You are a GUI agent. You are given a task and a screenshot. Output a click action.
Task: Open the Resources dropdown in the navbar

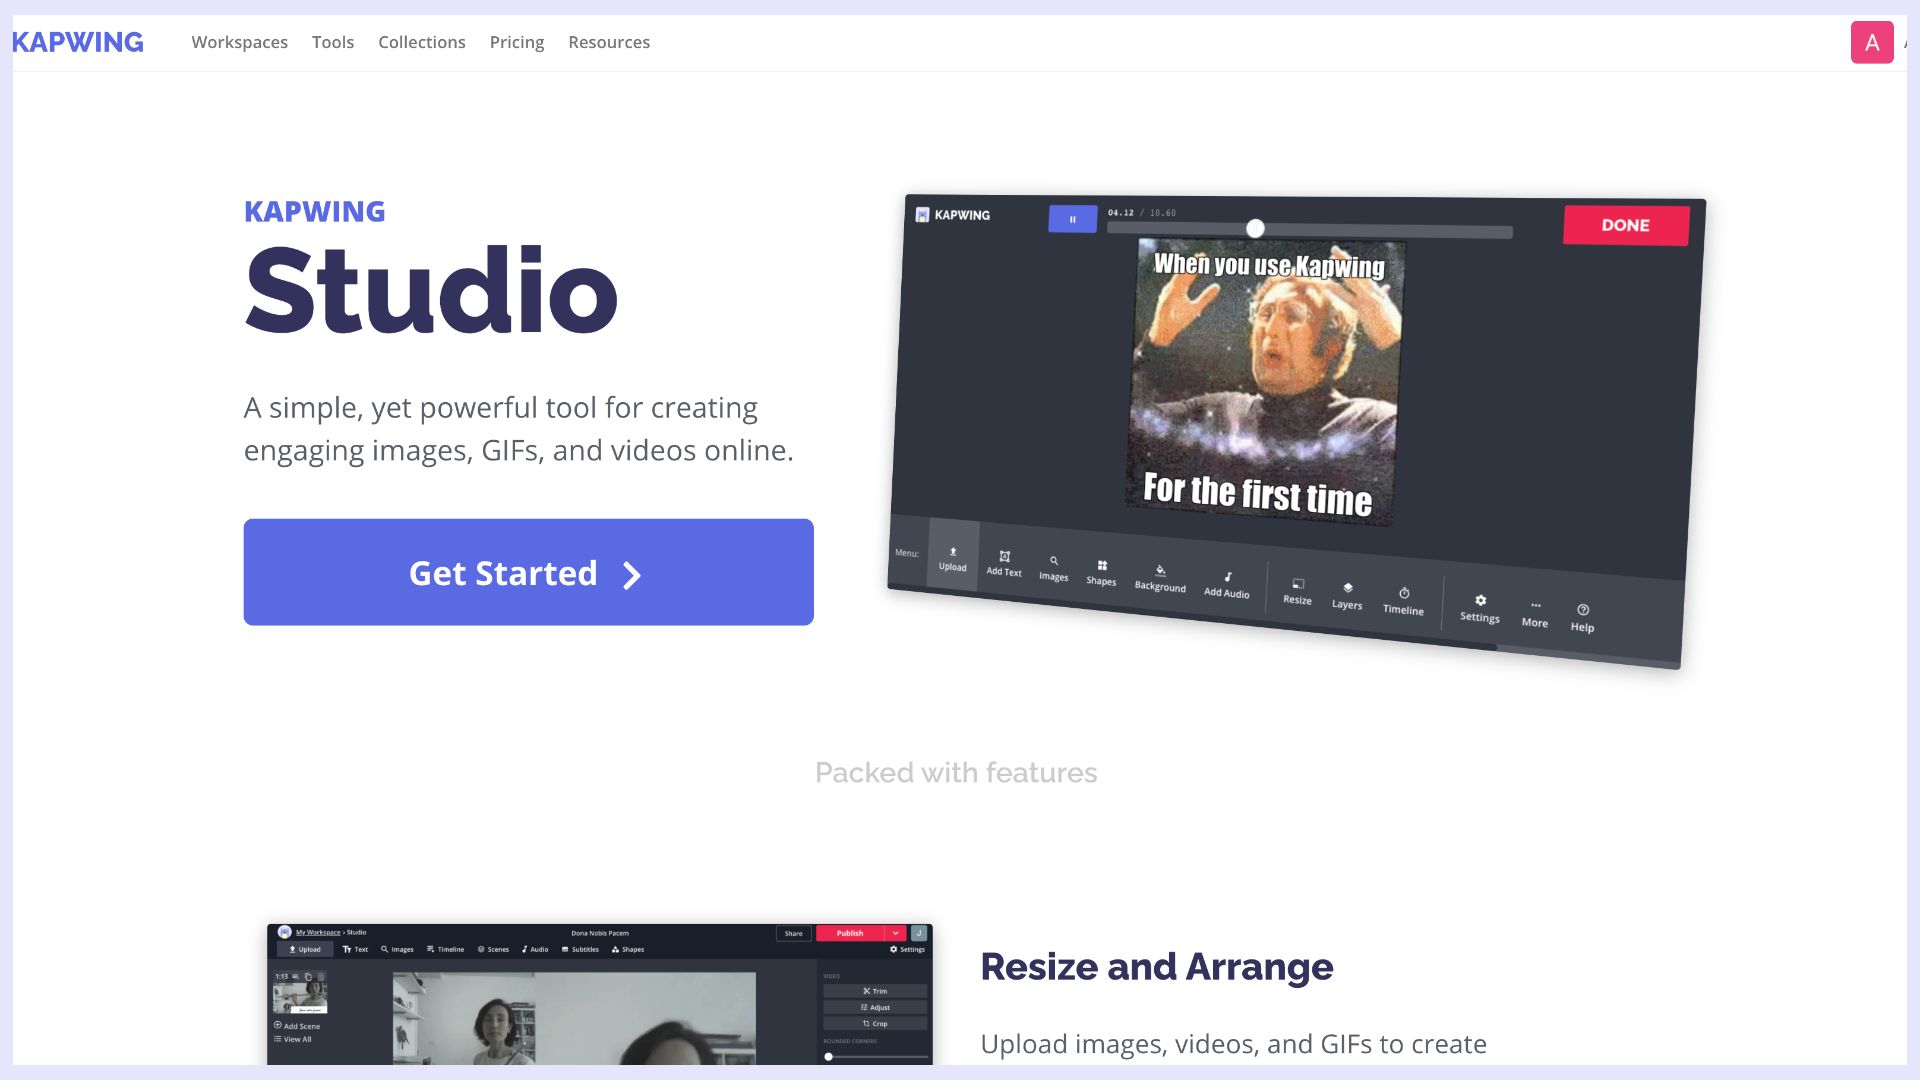[609, 42]
